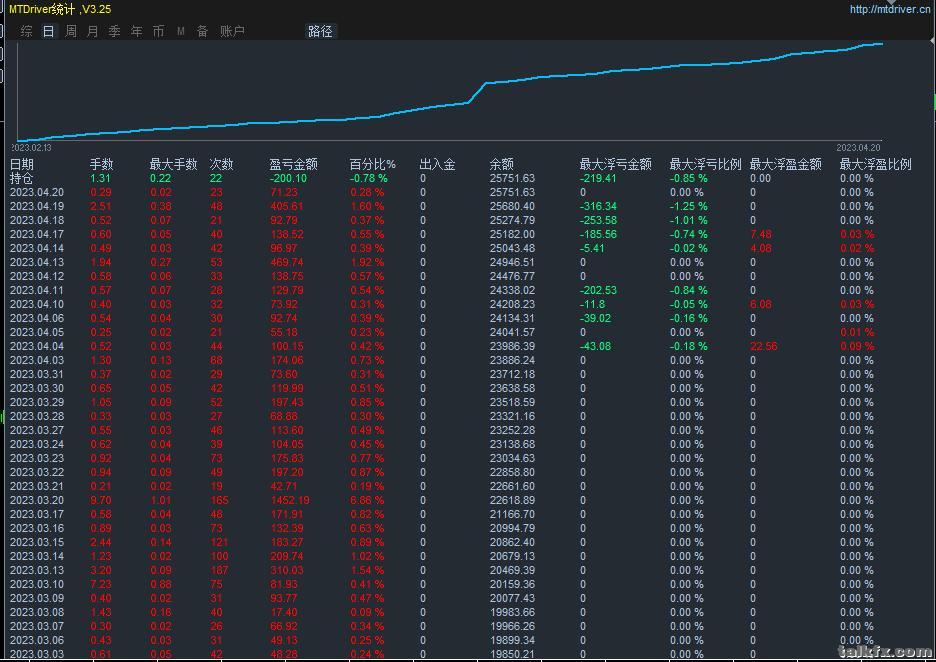Click the lot size value 8.70
The image size is (936, 662).
101,500
